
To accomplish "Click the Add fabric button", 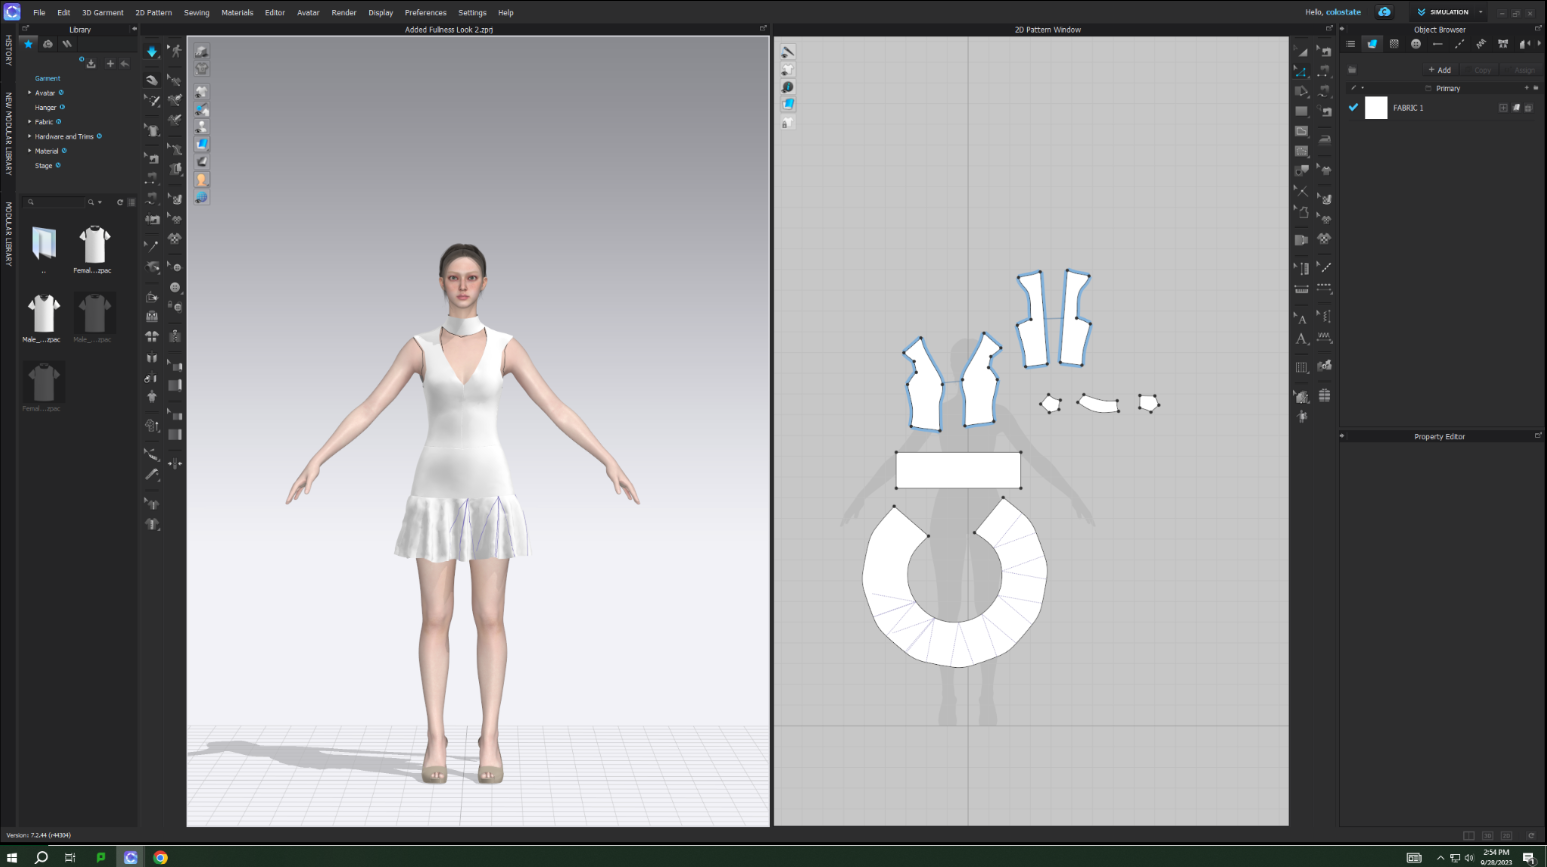I will [1440, 70].
